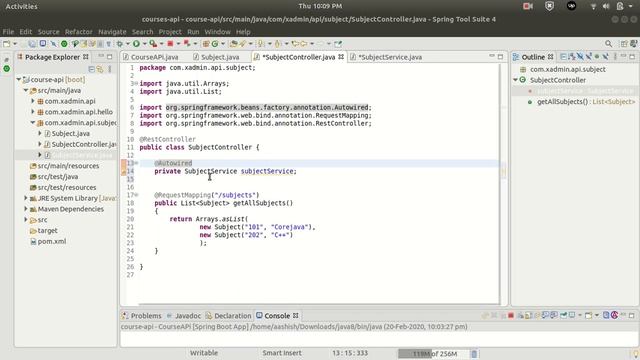The height and width of the screenshot is (360, 640).
Task: Toggle Hide Fields in Outline toolbar
Action: coord(580,57)
